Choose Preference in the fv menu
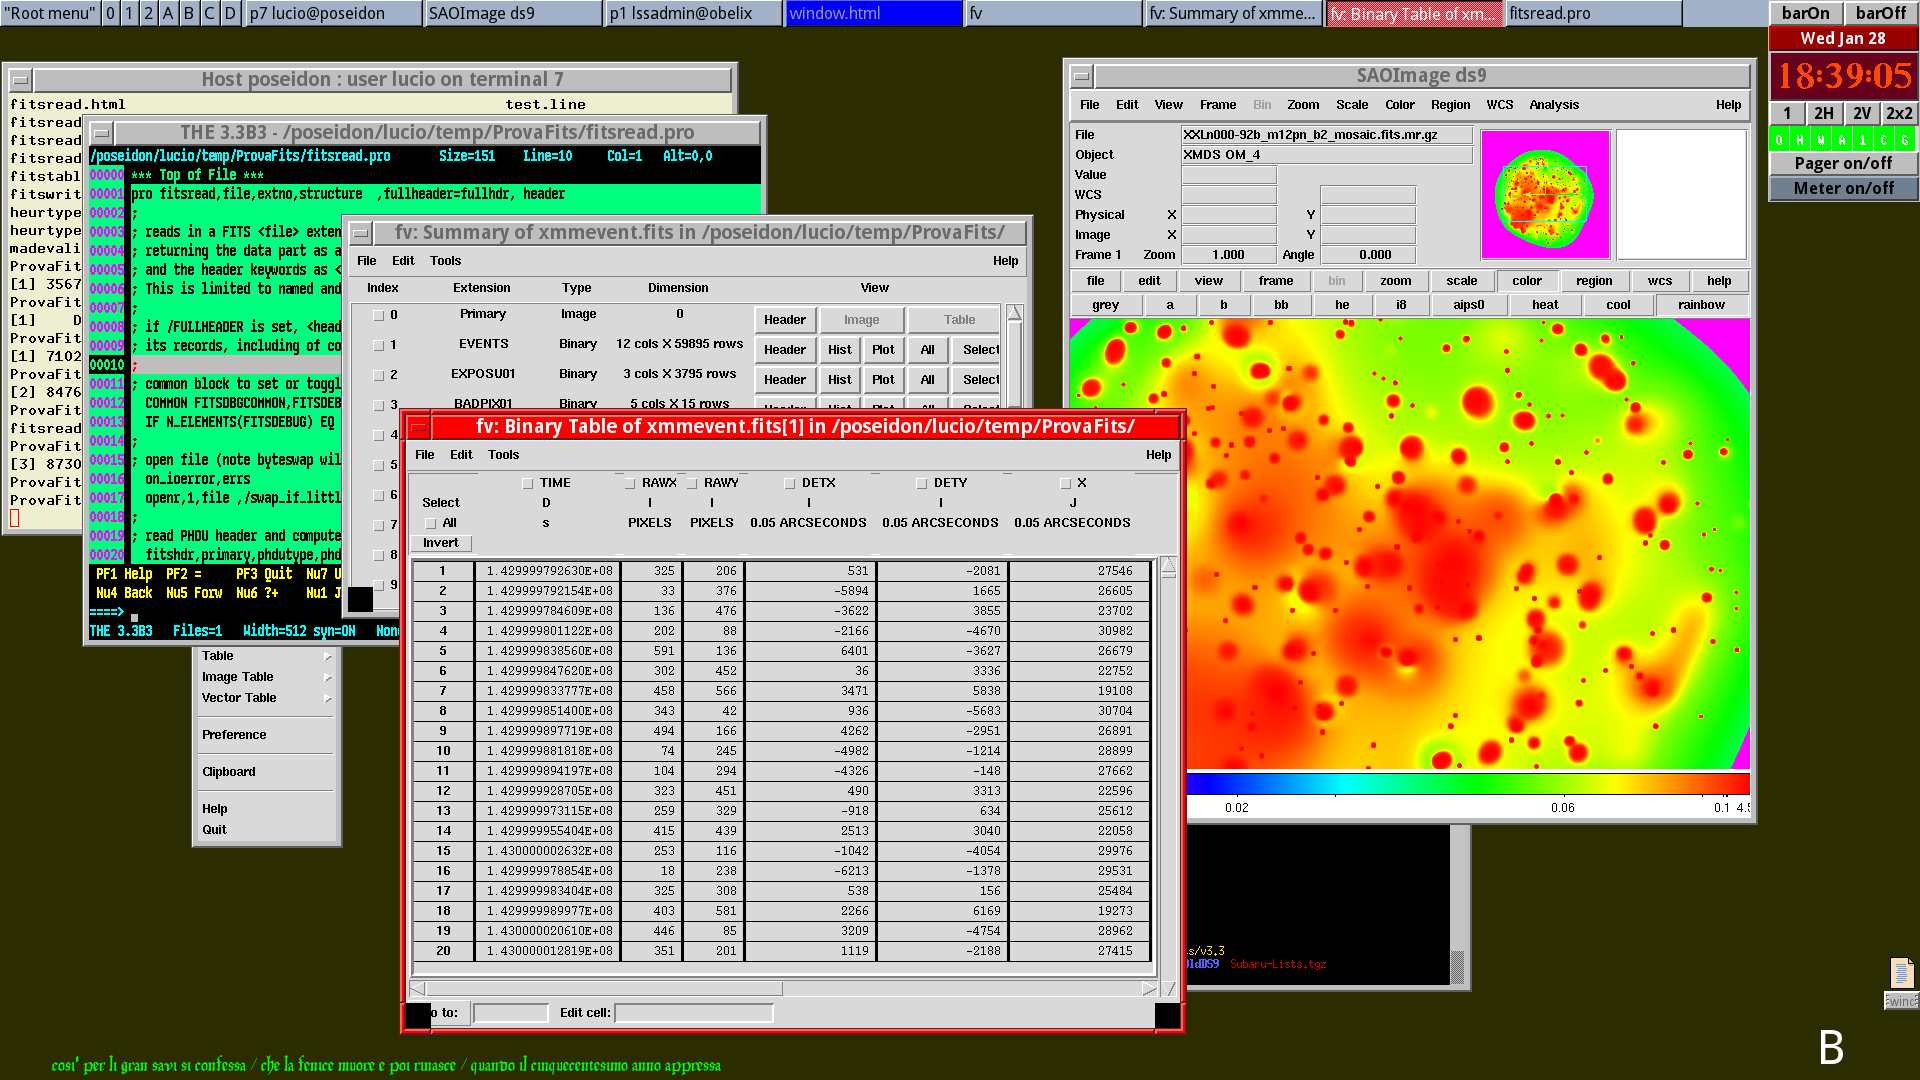The image size is (1920, 1080). [234, 735]
